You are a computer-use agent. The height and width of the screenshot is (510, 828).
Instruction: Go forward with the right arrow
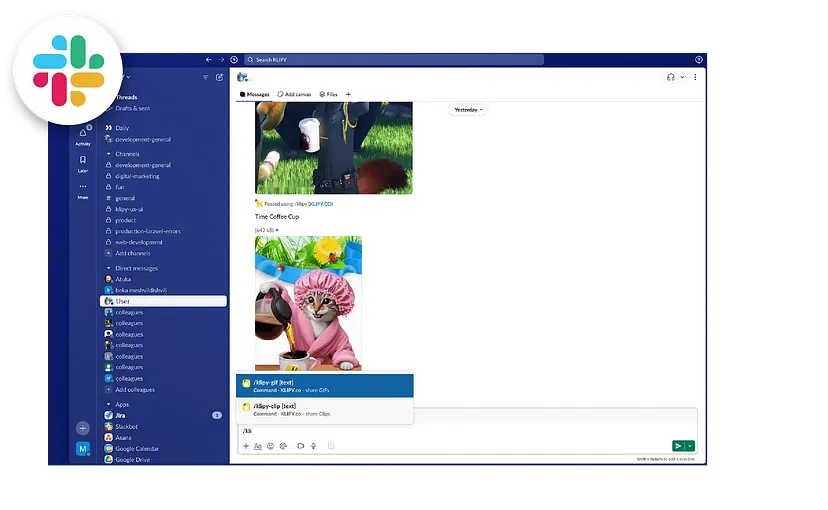pyautogui.click(x=221, y=60)
